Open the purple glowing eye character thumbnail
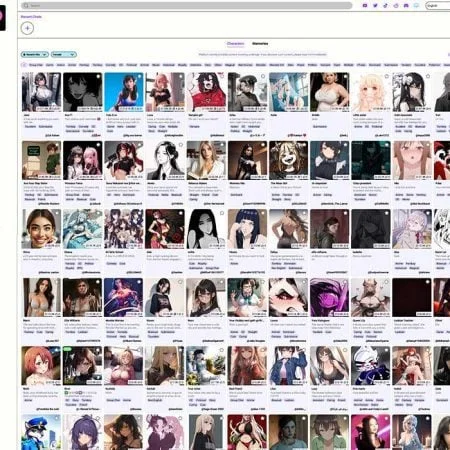The image size is (450, 450). [x=329, y=297]
